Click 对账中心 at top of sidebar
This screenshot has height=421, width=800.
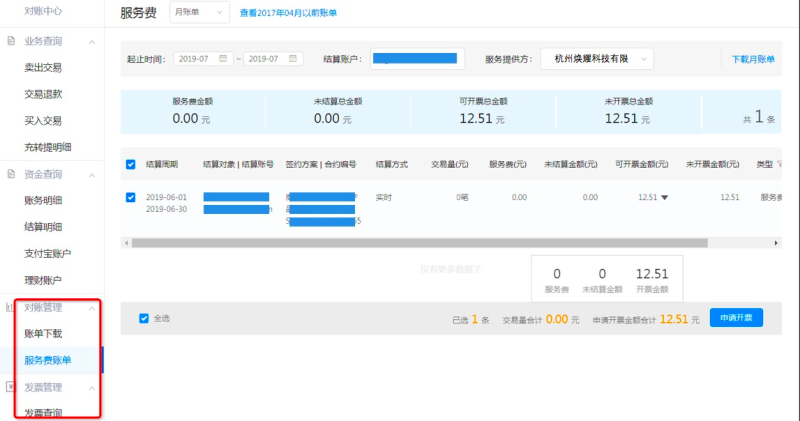coord(43,11)
